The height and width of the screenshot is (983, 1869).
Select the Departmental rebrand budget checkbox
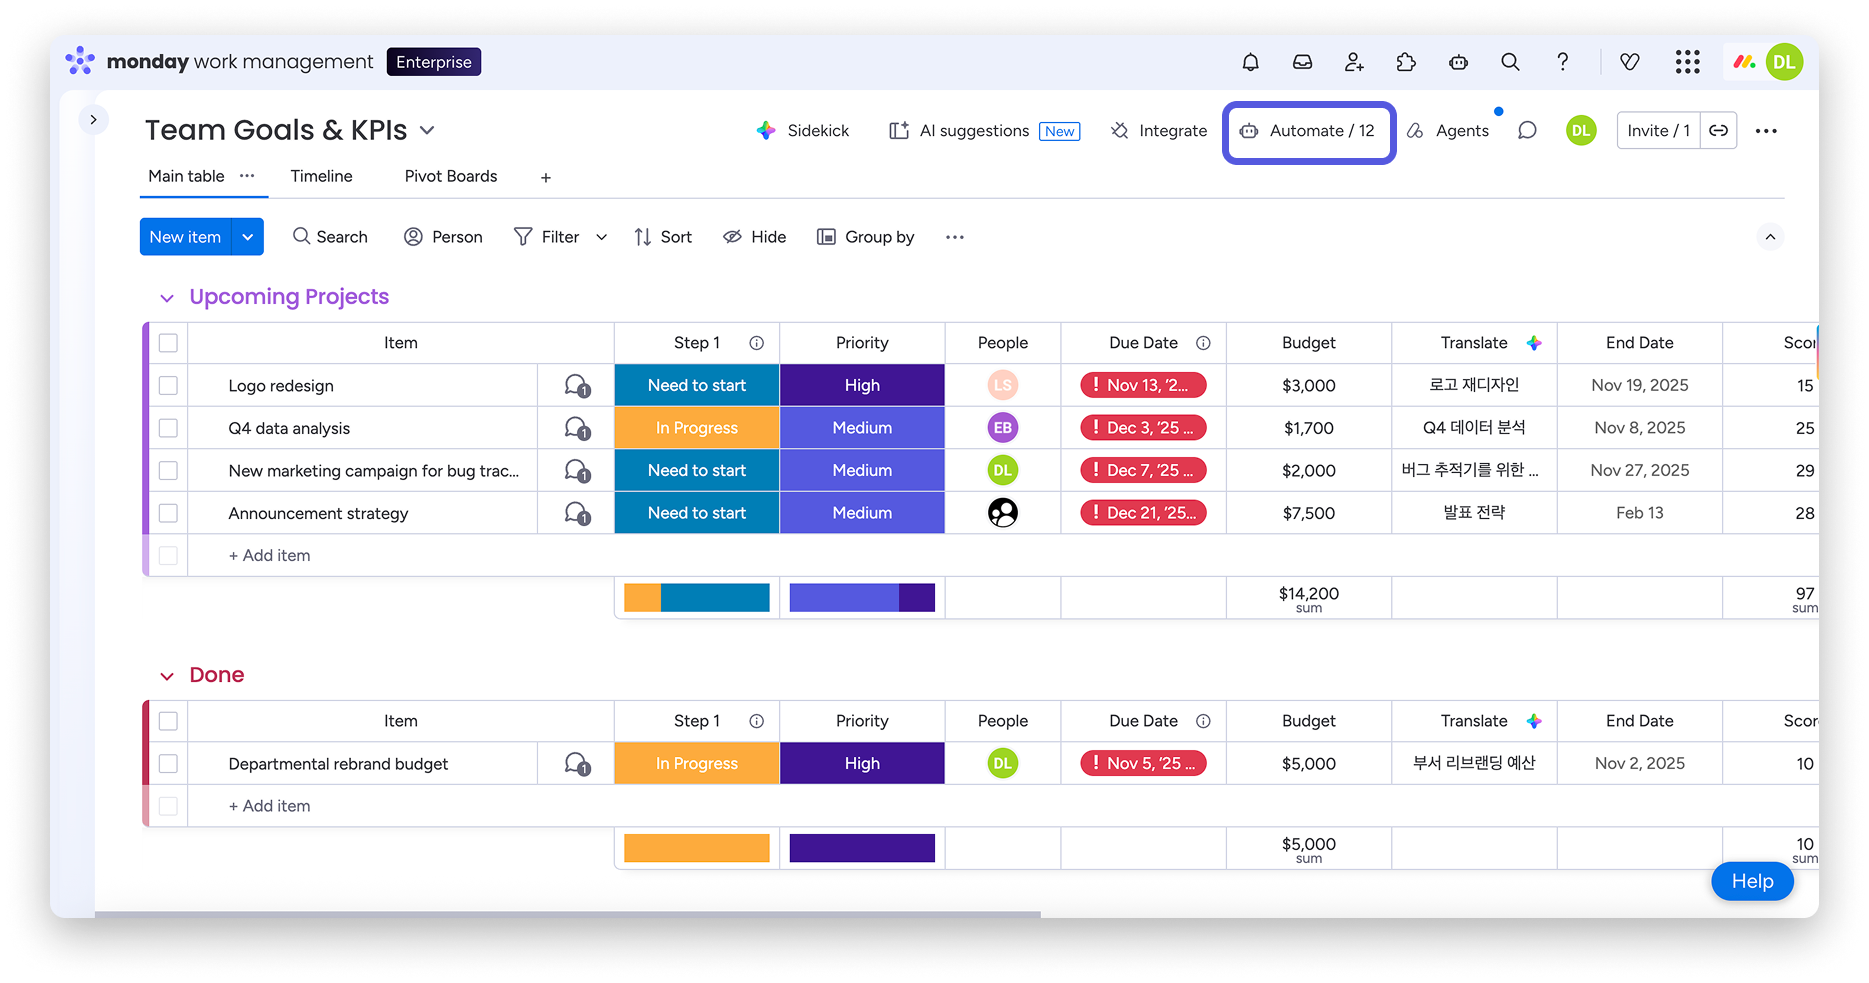(168, 764)
